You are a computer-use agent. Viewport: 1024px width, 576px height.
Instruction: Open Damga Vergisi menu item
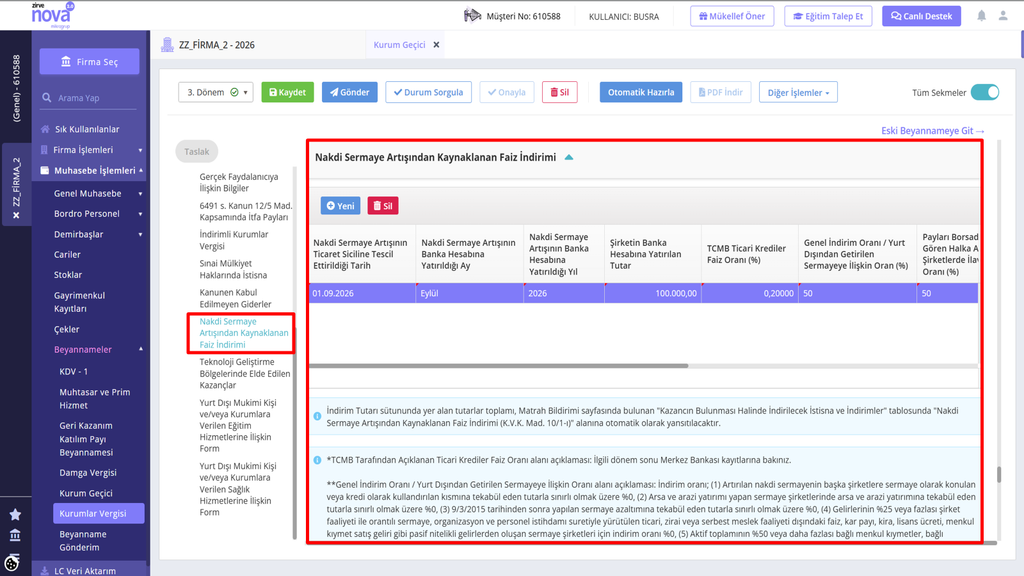tap(88, 472)
